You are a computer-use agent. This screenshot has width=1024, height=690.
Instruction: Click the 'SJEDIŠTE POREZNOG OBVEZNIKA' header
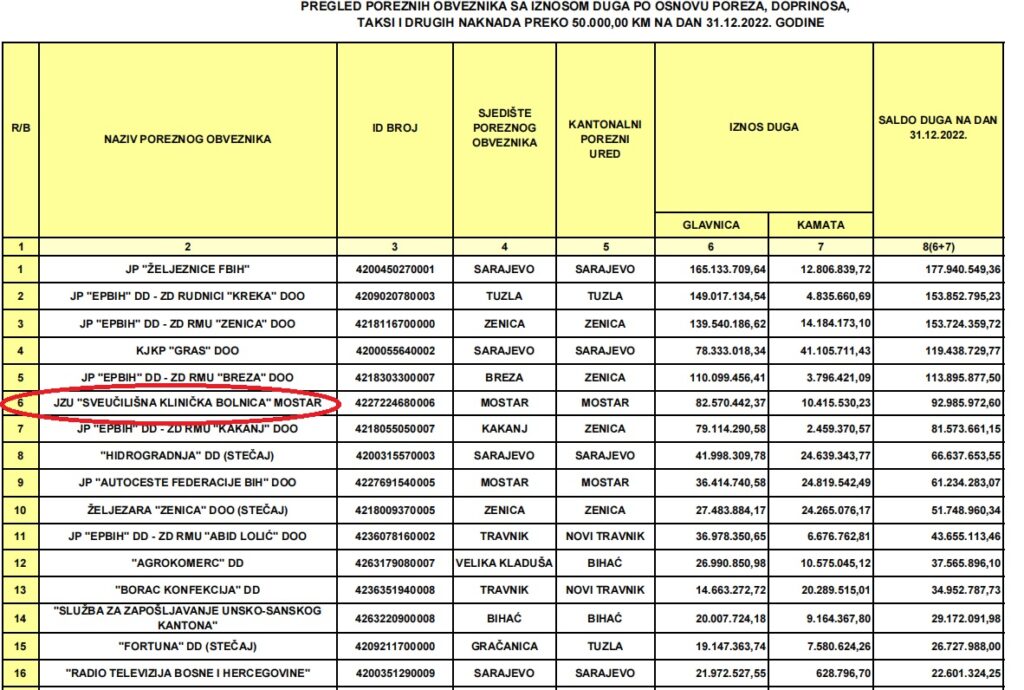click(x=504, y=128)
